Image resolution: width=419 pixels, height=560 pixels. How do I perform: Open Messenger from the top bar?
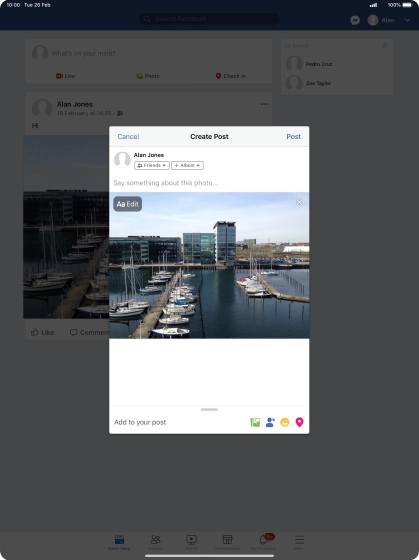pos(355,20)
